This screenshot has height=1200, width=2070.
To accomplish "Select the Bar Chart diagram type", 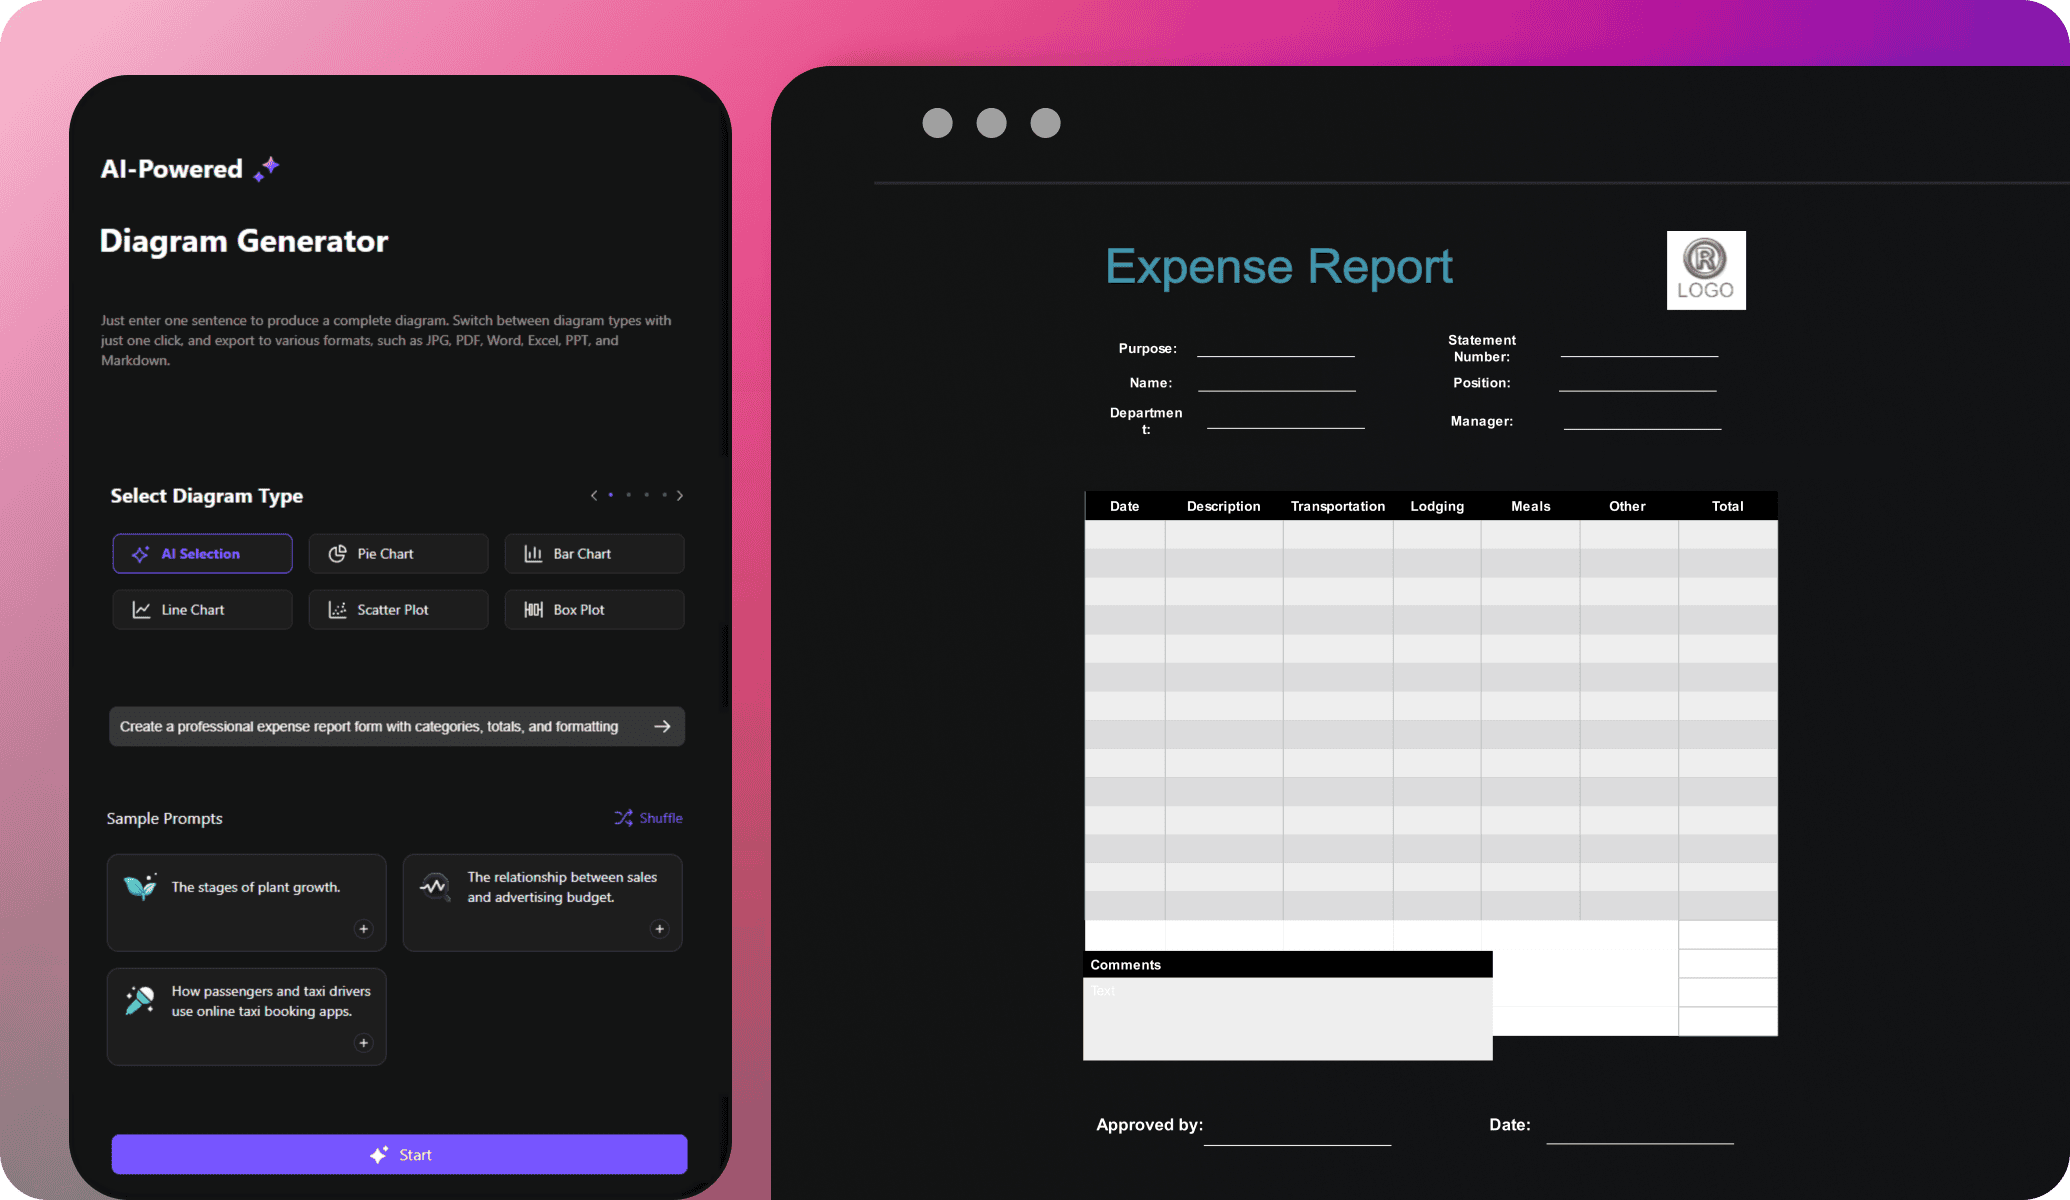I will coord(591,553).
